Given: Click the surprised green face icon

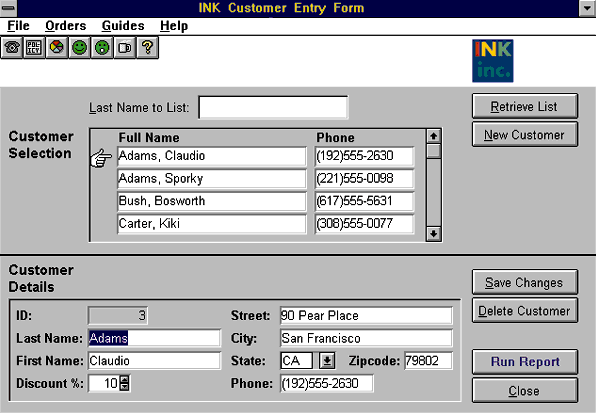Looking at the screenshot, I should point(102,48).
